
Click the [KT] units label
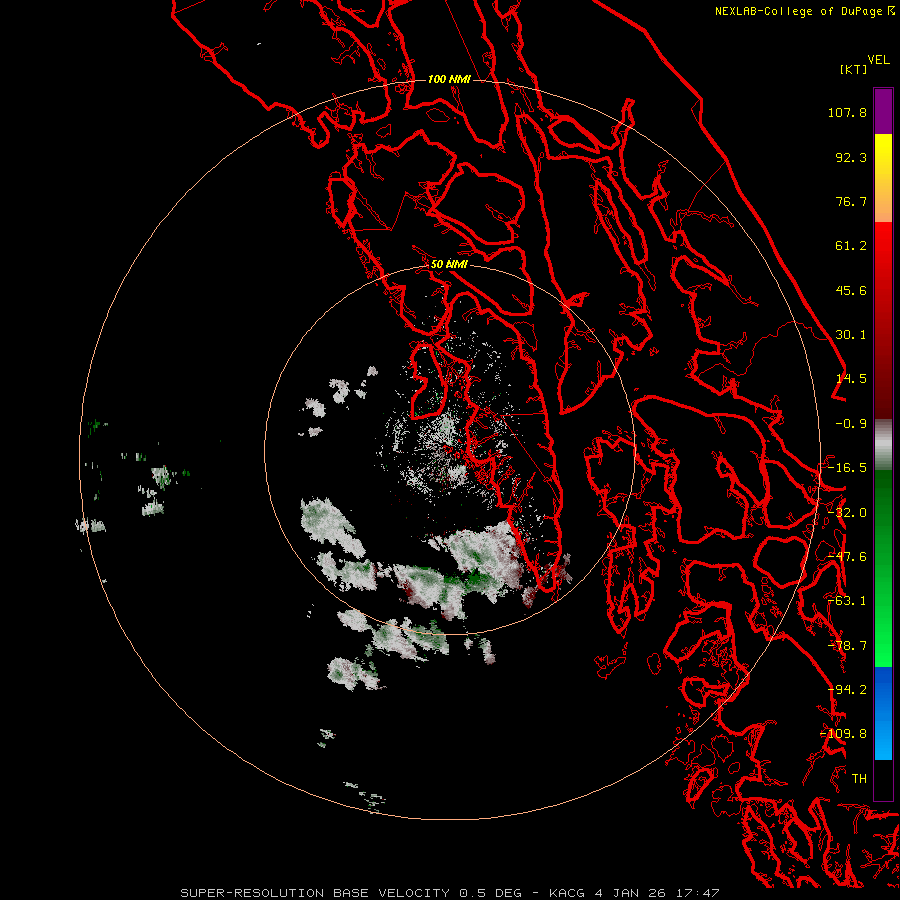[x=854, y=69]
